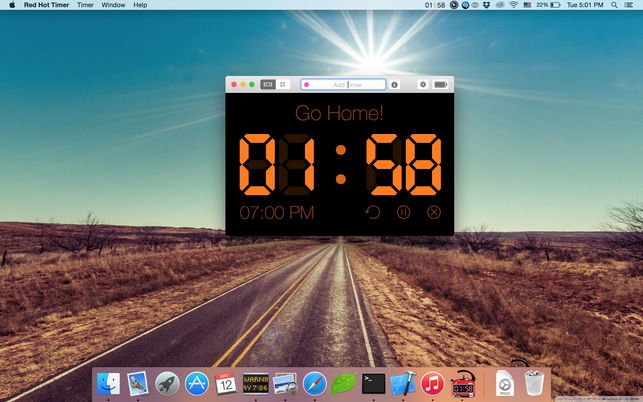Click the 22% battery status indicator

(x=548, y=5)
